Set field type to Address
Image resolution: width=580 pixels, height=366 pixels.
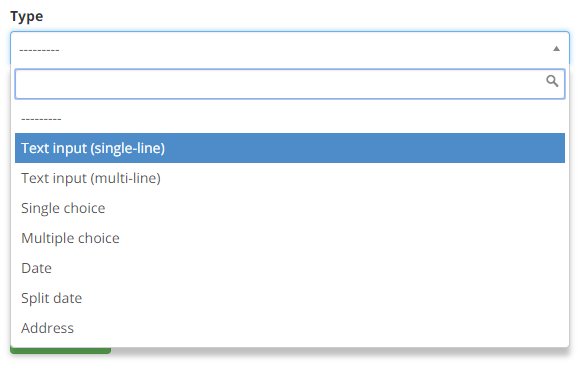tap(290, 328)
